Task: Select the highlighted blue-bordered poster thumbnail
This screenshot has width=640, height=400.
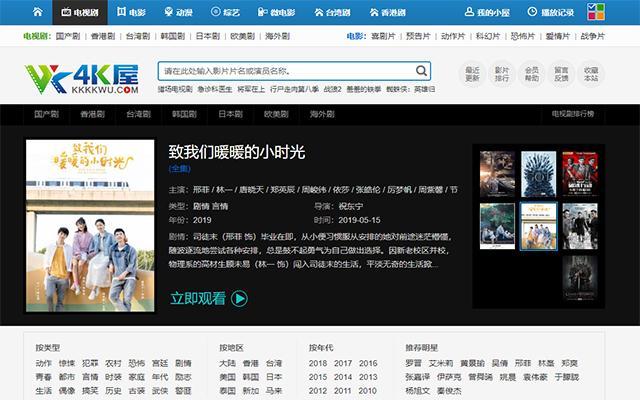Action: (538, 226)
